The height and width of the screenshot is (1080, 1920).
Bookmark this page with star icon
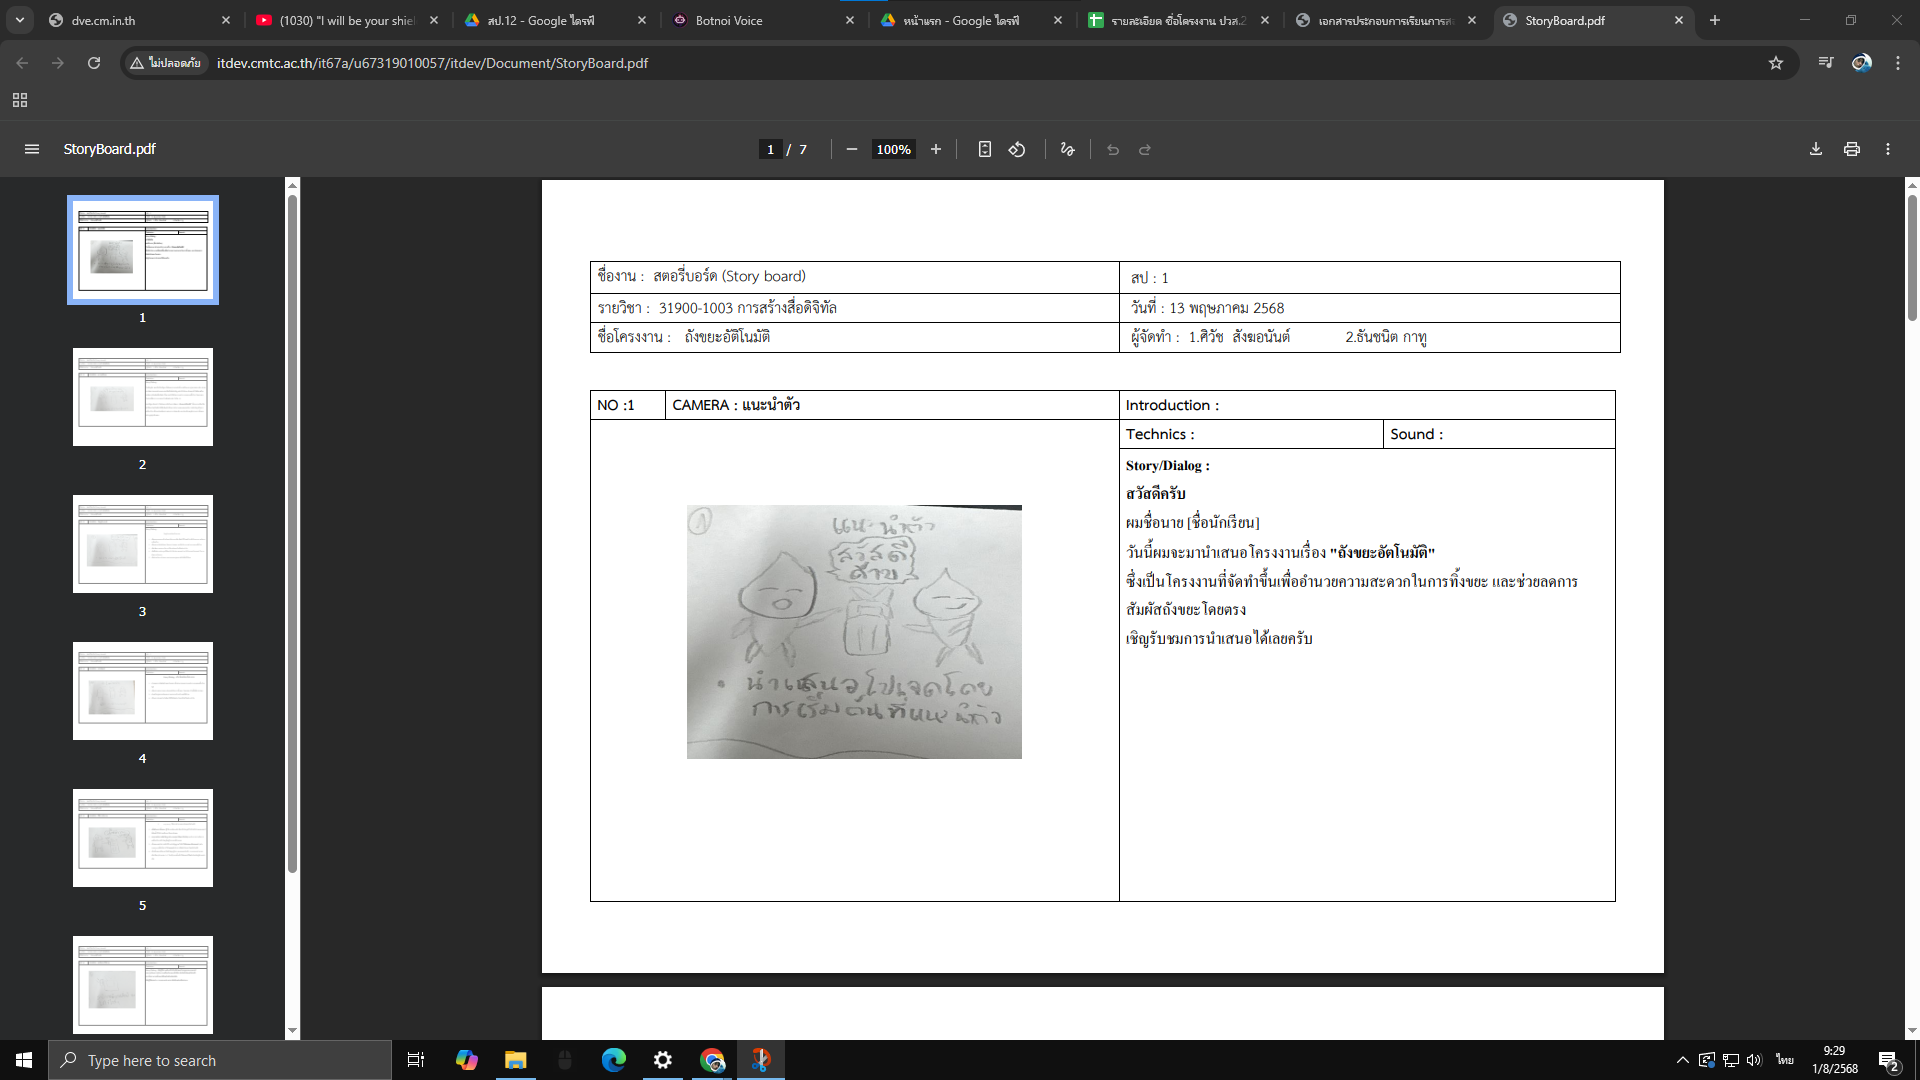click(x=1776, y=63)
